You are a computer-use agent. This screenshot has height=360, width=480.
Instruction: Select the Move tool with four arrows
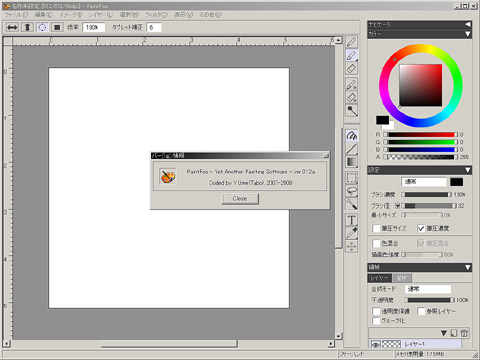(x=352, y=246)
